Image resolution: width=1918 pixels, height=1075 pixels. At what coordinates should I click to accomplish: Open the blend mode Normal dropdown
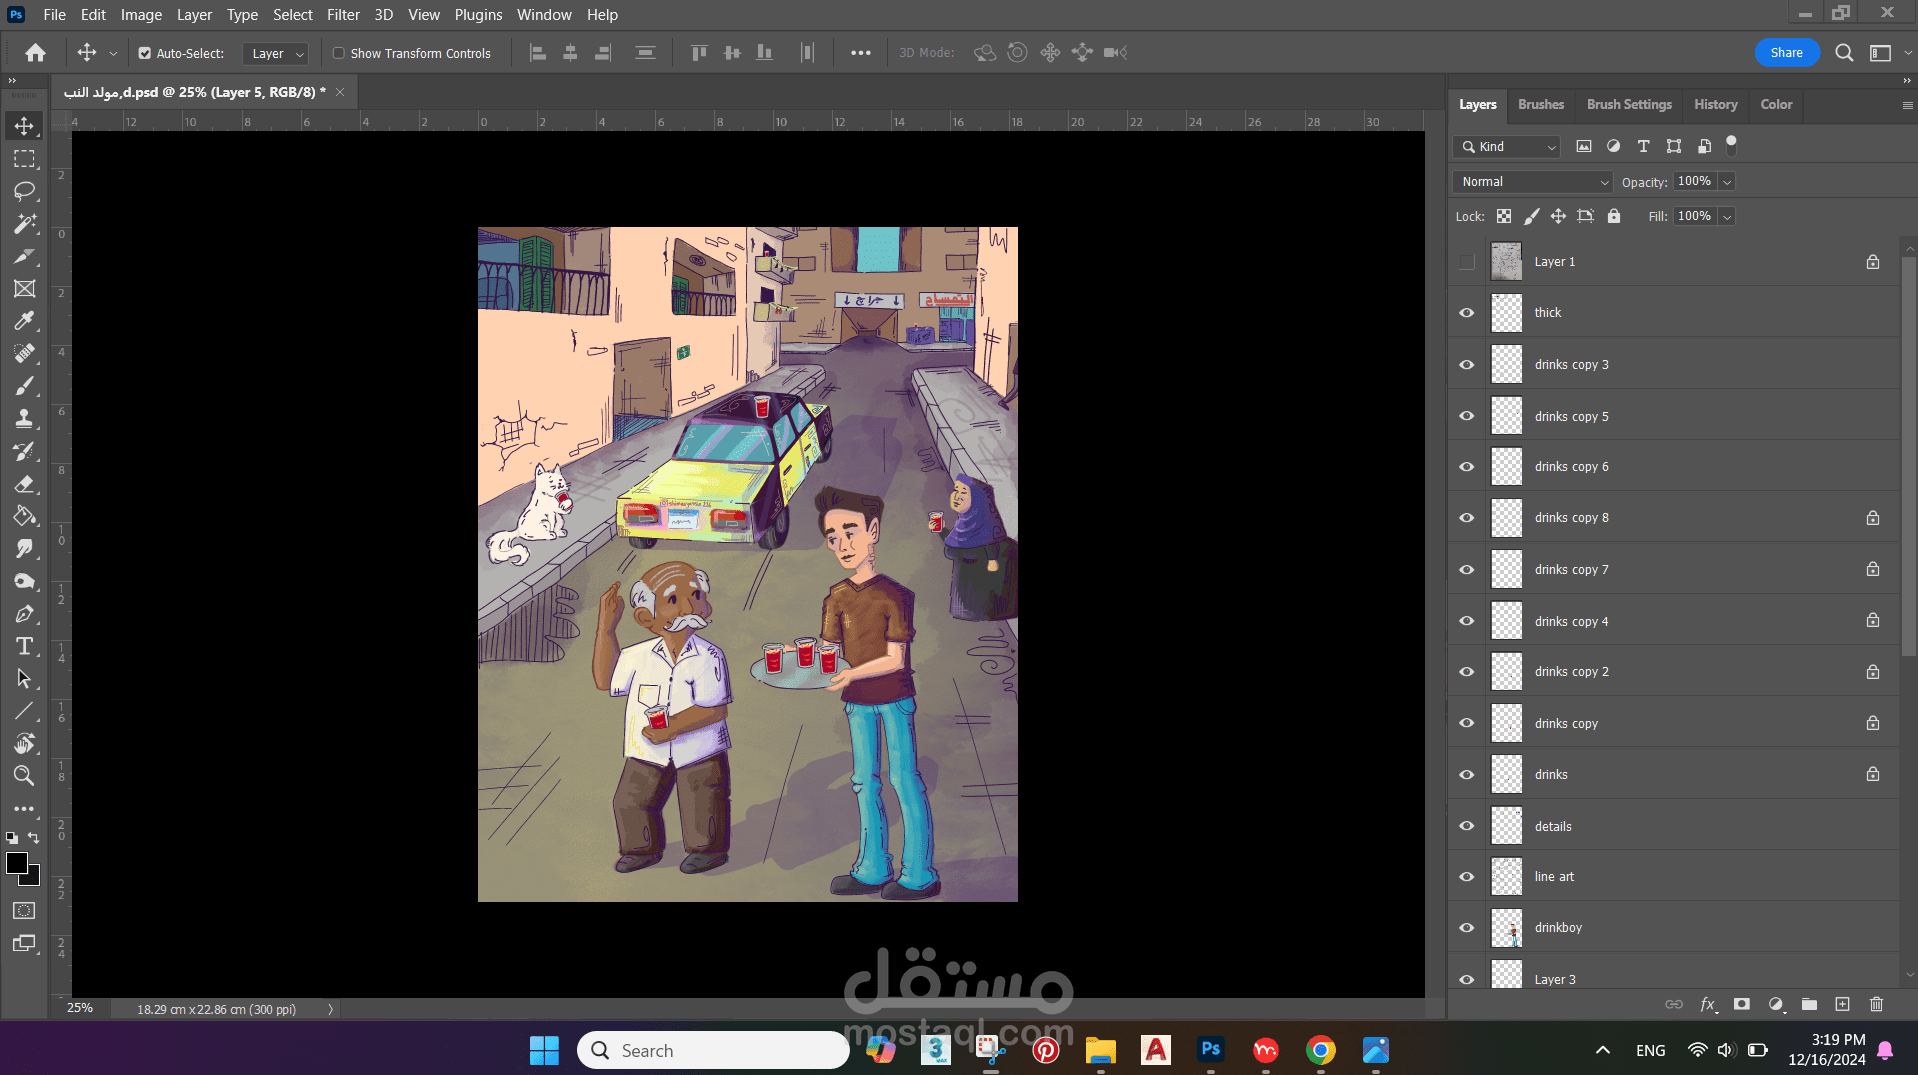1532,182
